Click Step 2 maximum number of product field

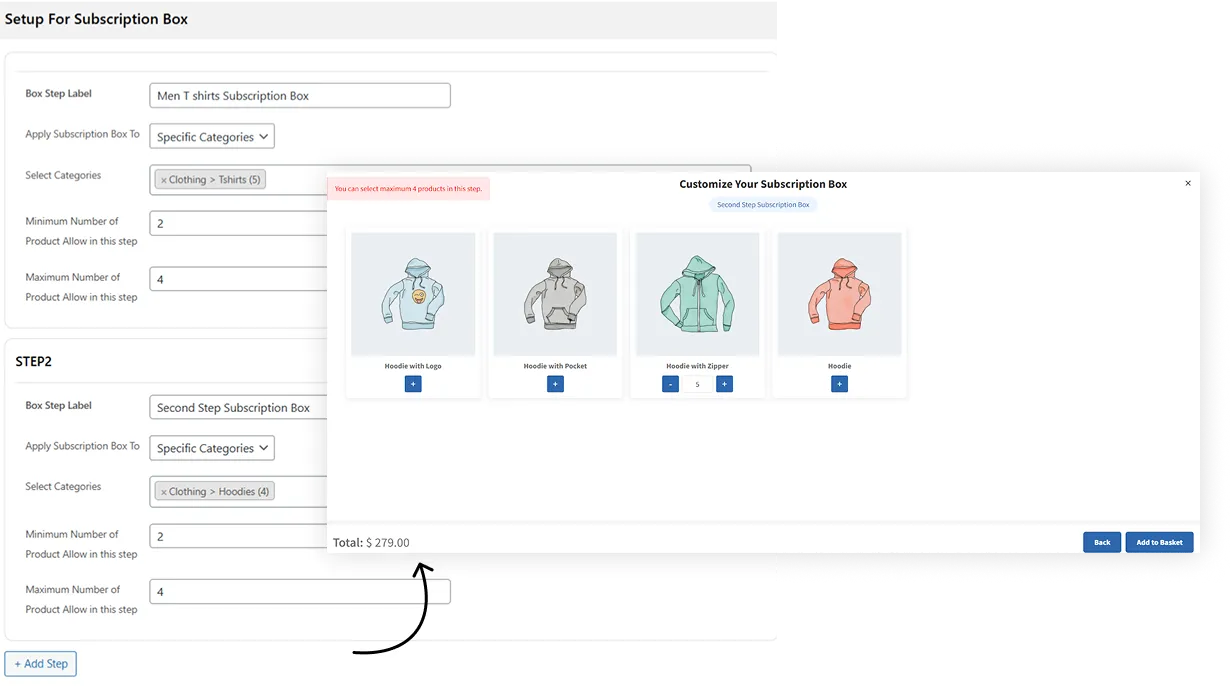[x=300, y=592]
